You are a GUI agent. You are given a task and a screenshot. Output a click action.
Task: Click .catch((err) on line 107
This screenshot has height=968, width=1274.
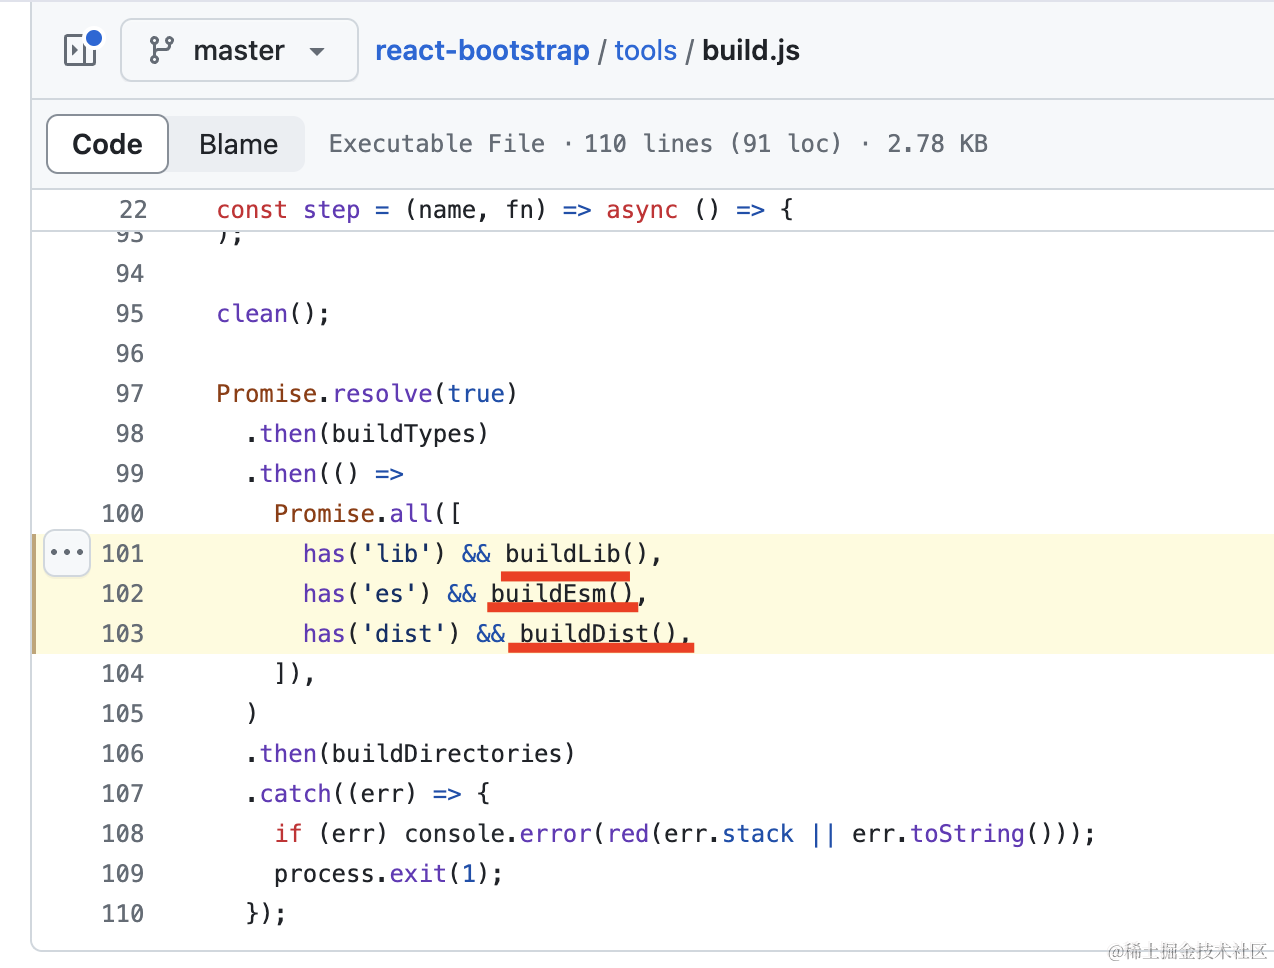coord(331,794)
